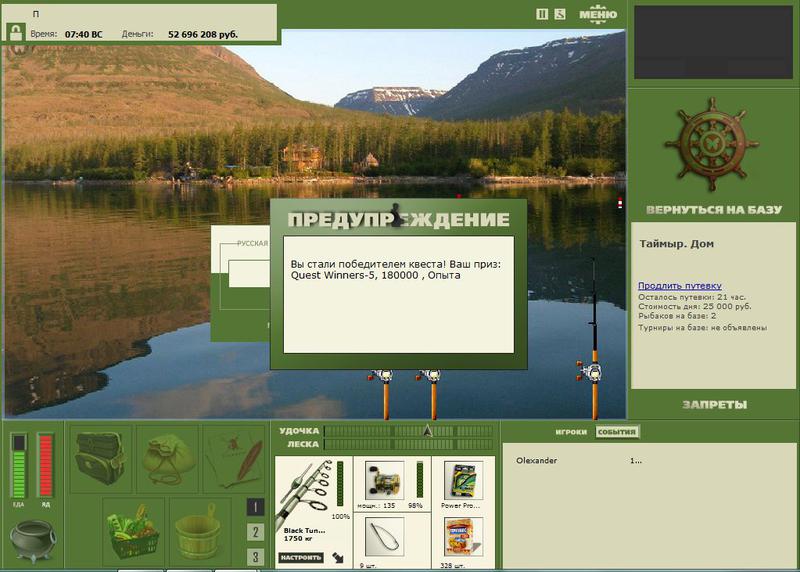This screenshot has width=800, height=572.
Task: Click the red ЯД gauge
Action: 45,466
